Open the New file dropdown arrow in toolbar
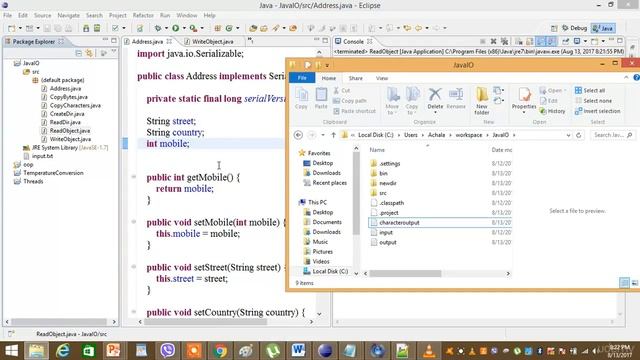The width and height of the screenshot is (640, 360). (x=20, y=28)
